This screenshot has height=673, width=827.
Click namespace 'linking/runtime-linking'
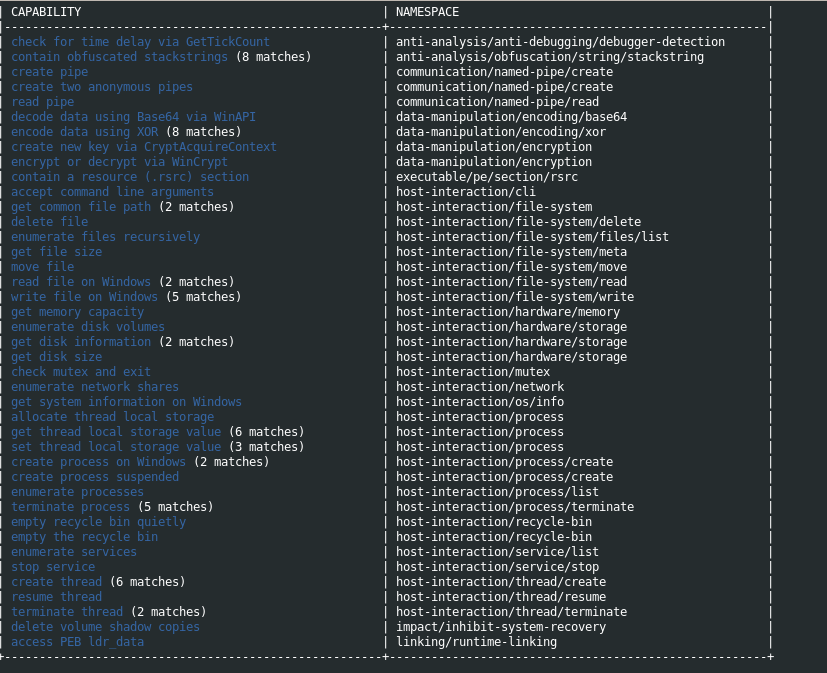click(476, 641)
